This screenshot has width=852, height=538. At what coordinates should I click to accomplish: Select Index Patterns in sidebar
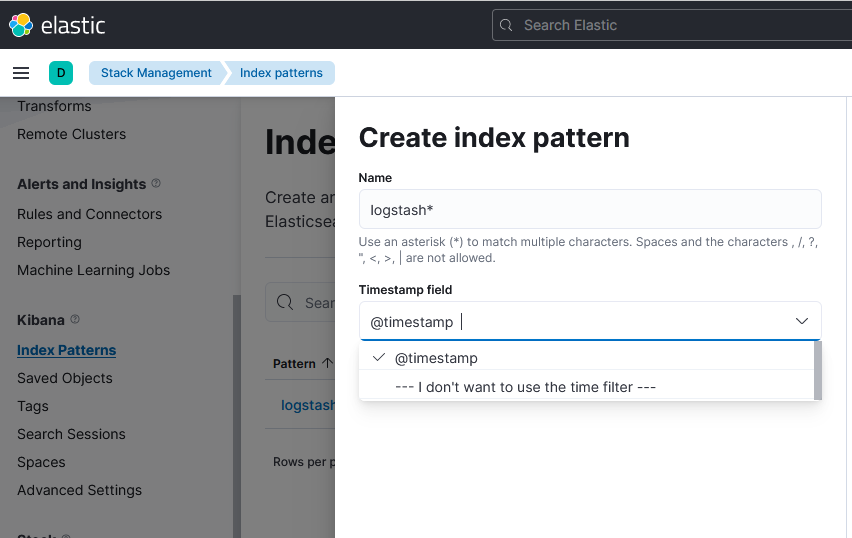click(x=66, y=350)
